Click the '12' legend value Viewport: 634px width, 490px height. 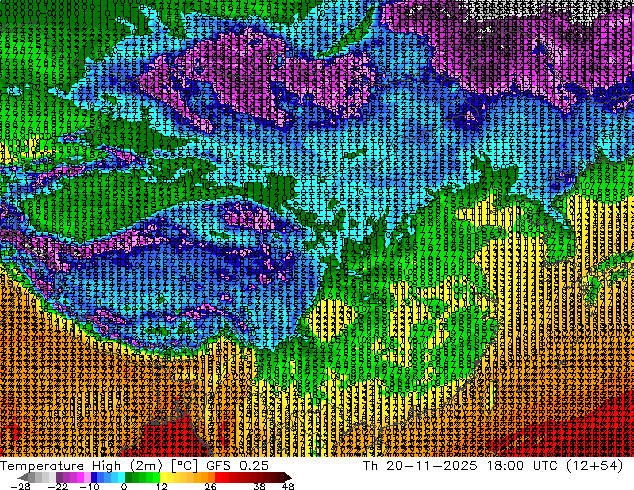162,486
